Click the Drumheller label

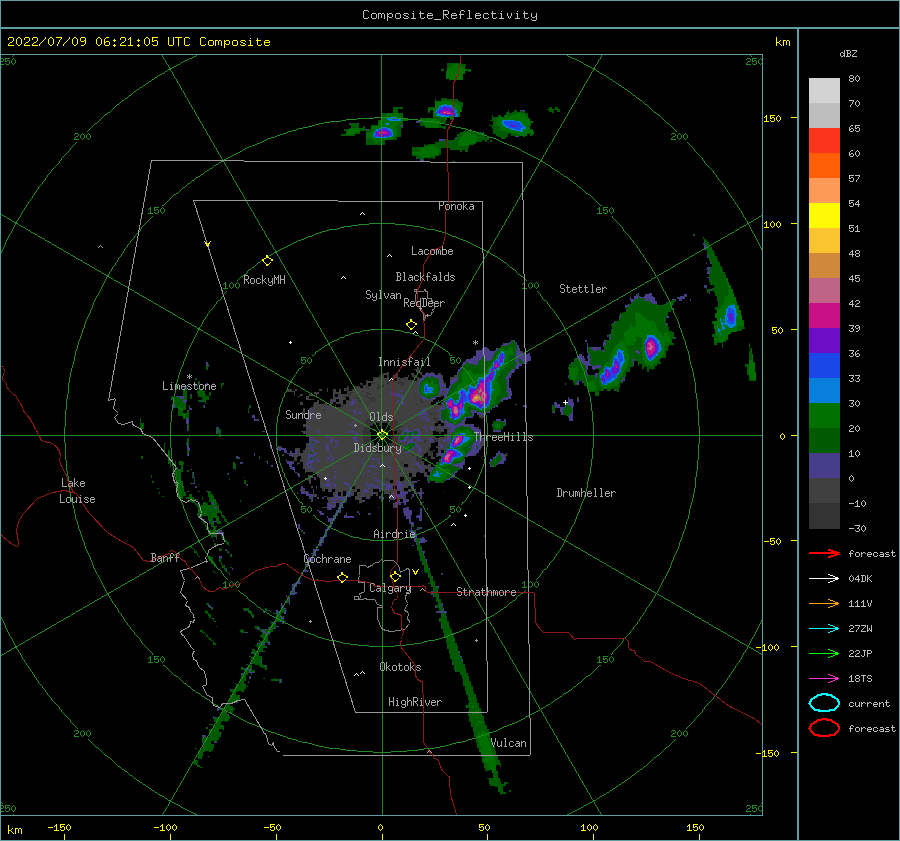coord(586,493)
